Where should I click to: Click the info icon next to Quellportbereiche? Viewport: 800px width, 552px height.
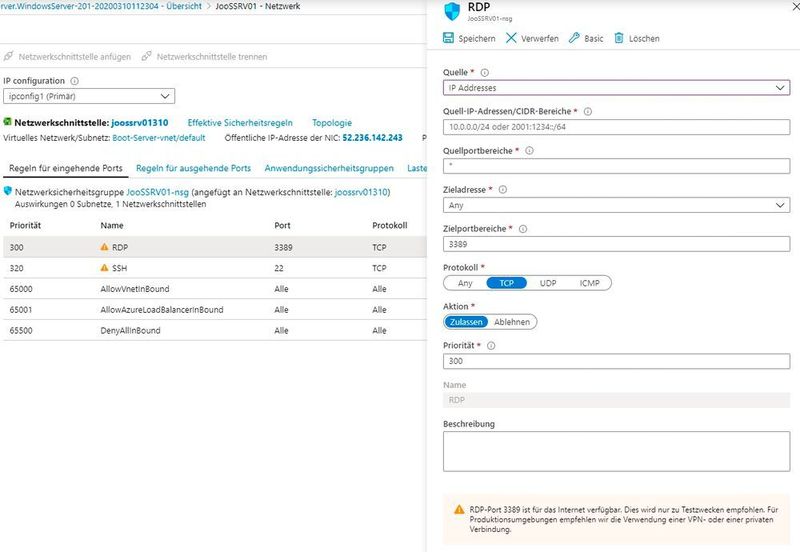530,150
